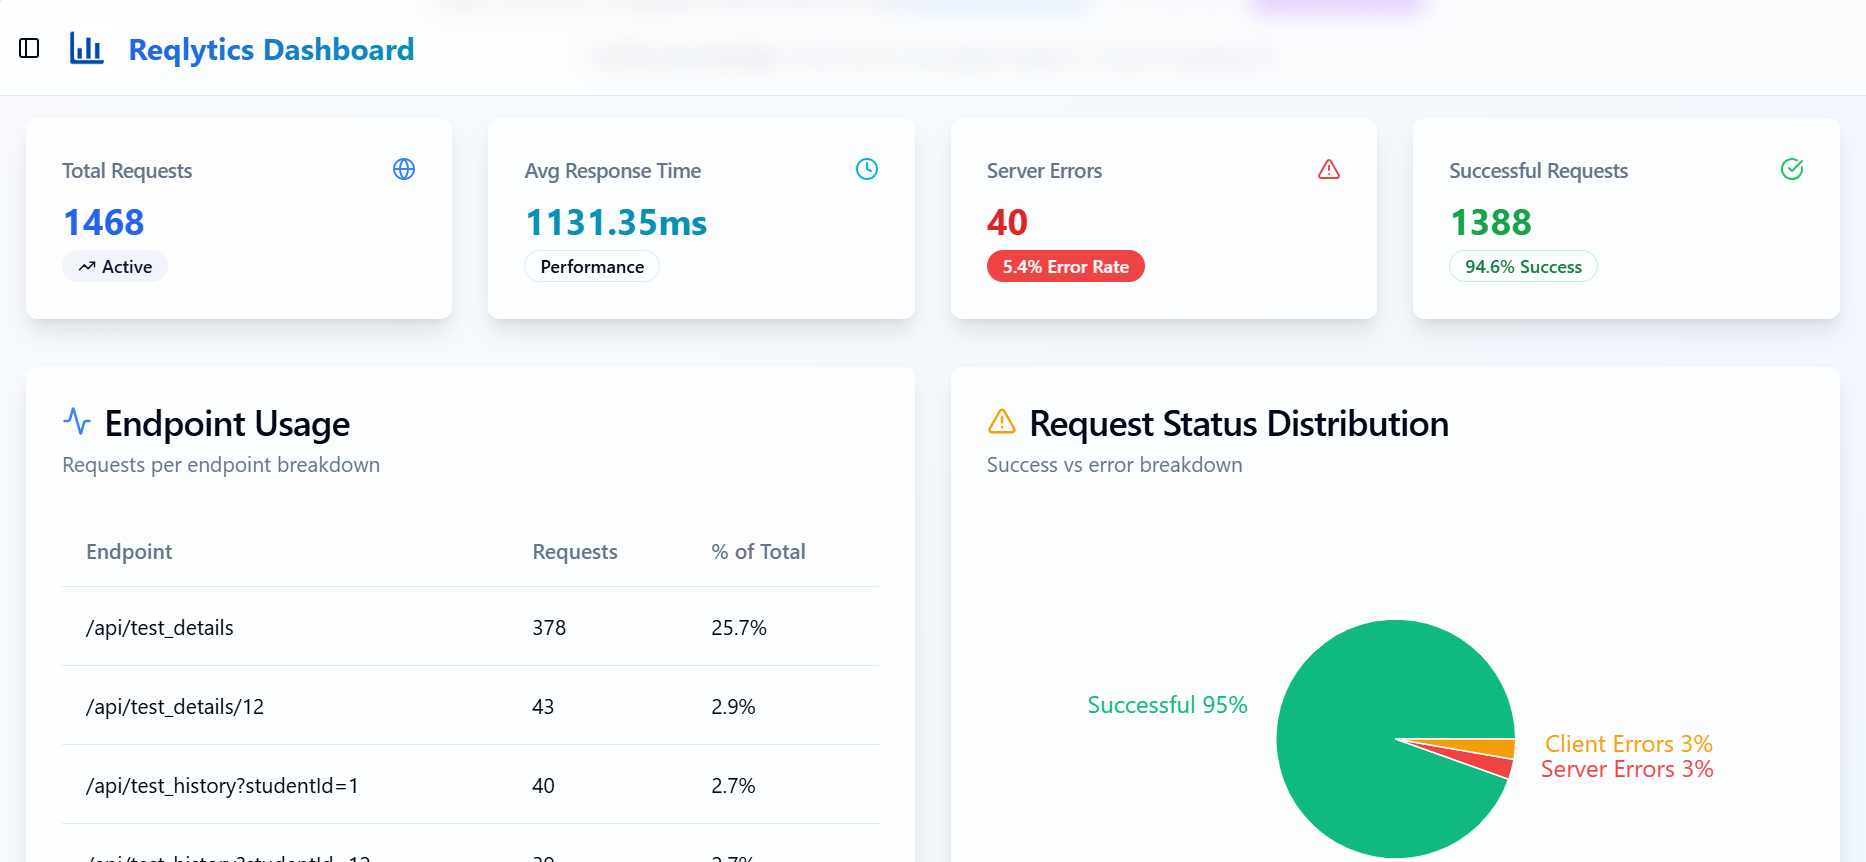Viewport: 1866px width, 862px height.
Task: Click the 378 requests value
Action: coord(549,628)
